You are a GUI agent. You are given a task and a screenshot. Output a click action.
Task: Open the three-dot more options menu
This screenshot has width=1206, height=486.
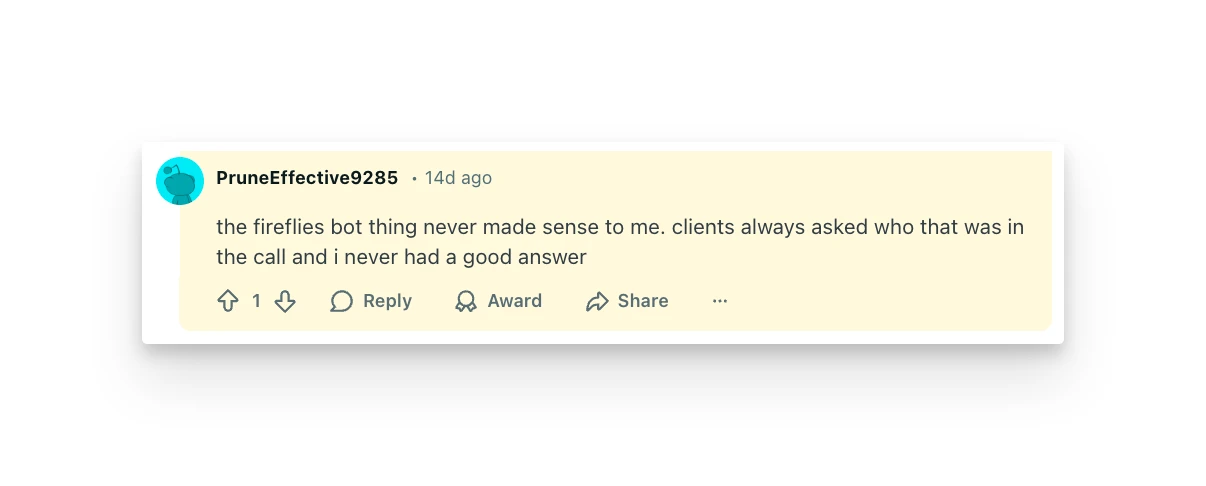(x=720, y=301)
